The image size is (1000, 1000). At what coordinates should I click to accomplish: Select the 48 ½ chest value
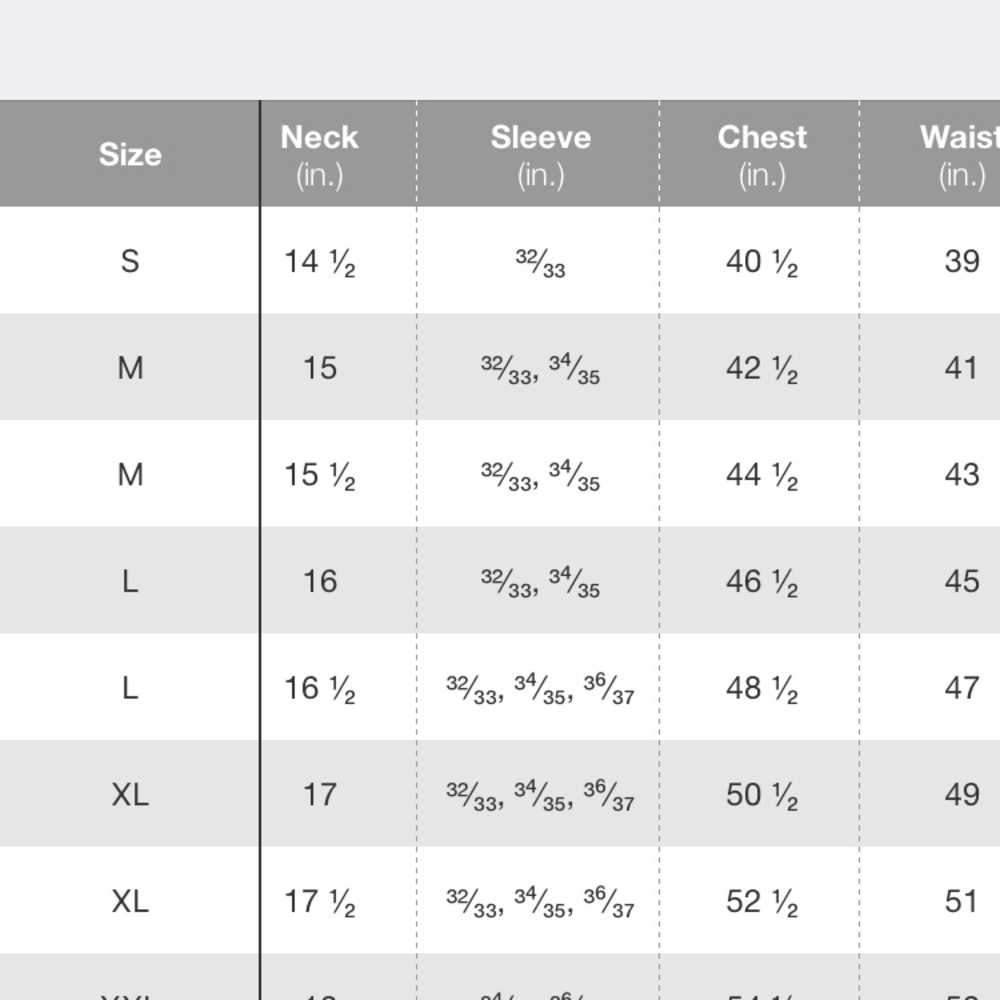click(762, 688)
